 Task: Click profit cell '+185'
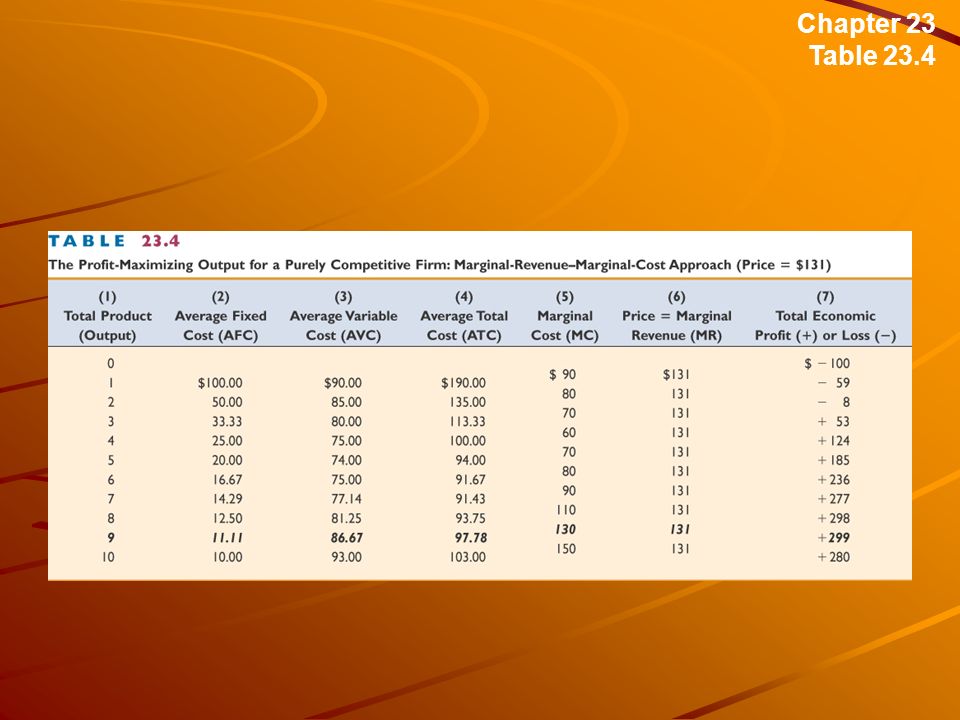click(834, 460)
